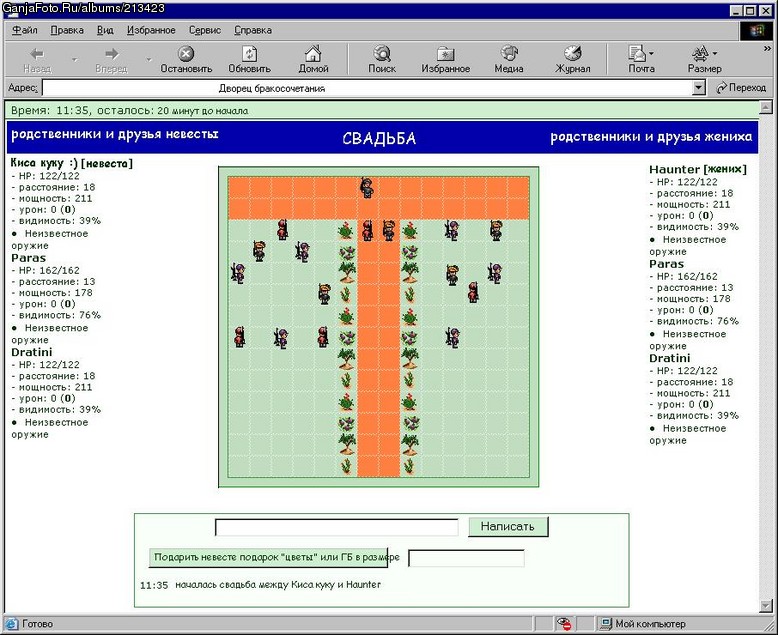Open the Медиа toolbar icon
The image size is (778, 635).
point(509,53)
